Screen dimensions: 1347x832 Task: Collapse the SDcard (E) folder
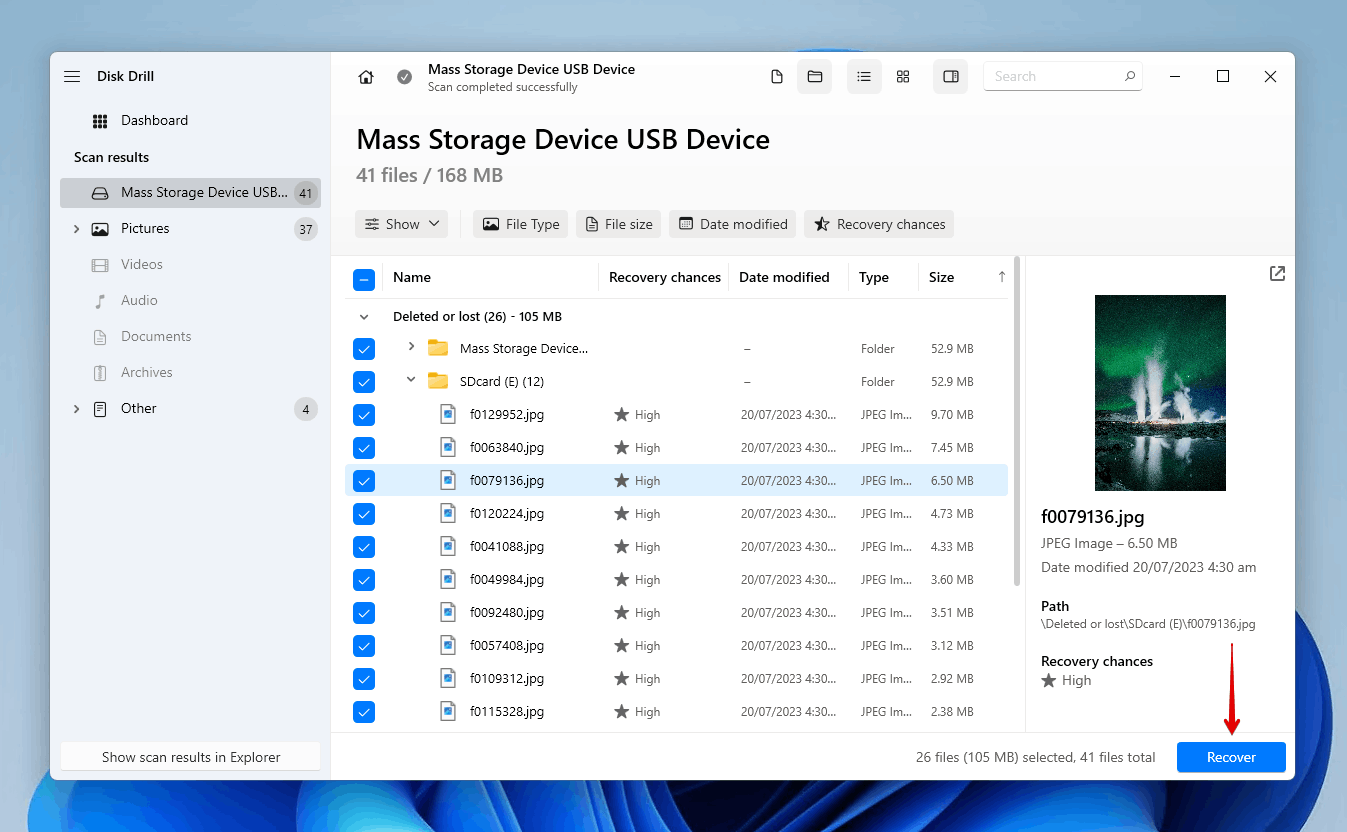[x=411, y=380]
